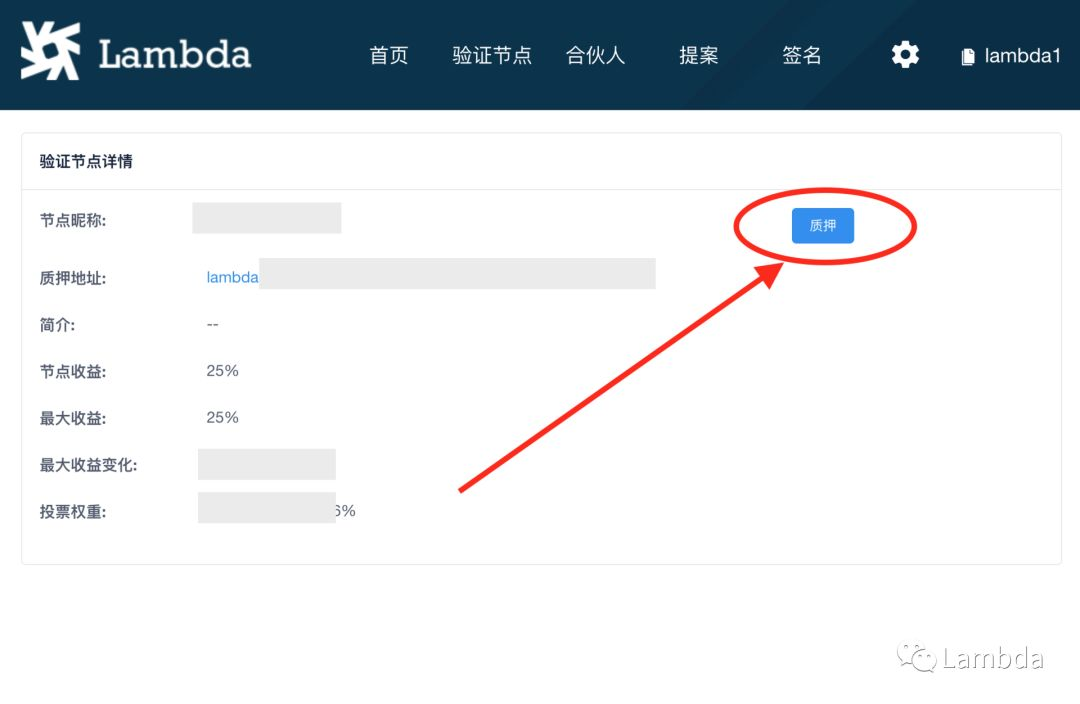Viewport: 1080px width, 704px height.
Task: Go to the 首页 home page
Action: [389, 56]
